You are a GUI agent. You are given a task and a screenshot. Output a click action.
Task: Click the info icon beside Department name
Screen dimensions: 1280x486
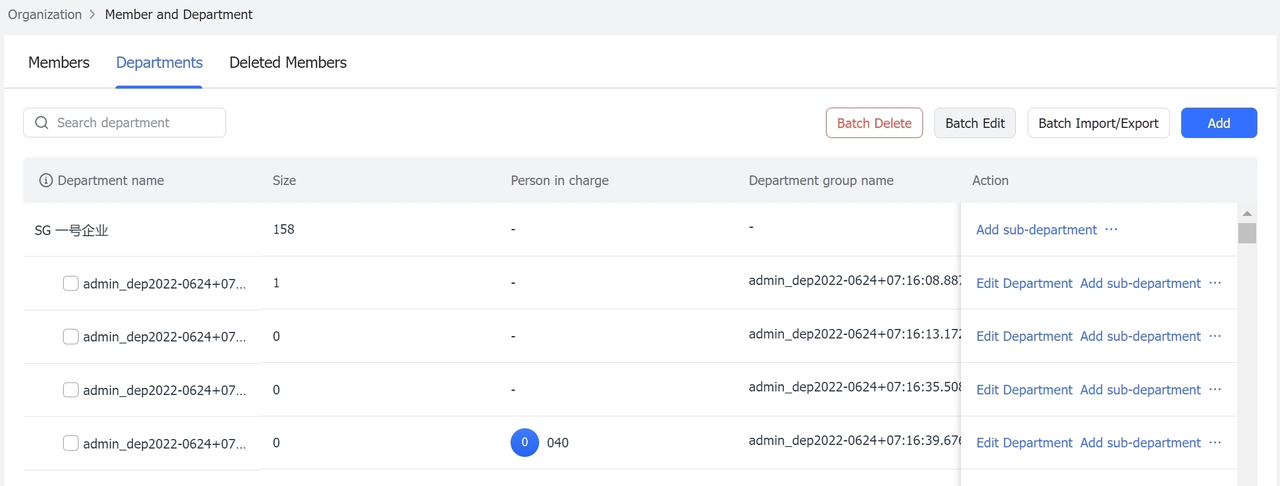click(45, 181)
